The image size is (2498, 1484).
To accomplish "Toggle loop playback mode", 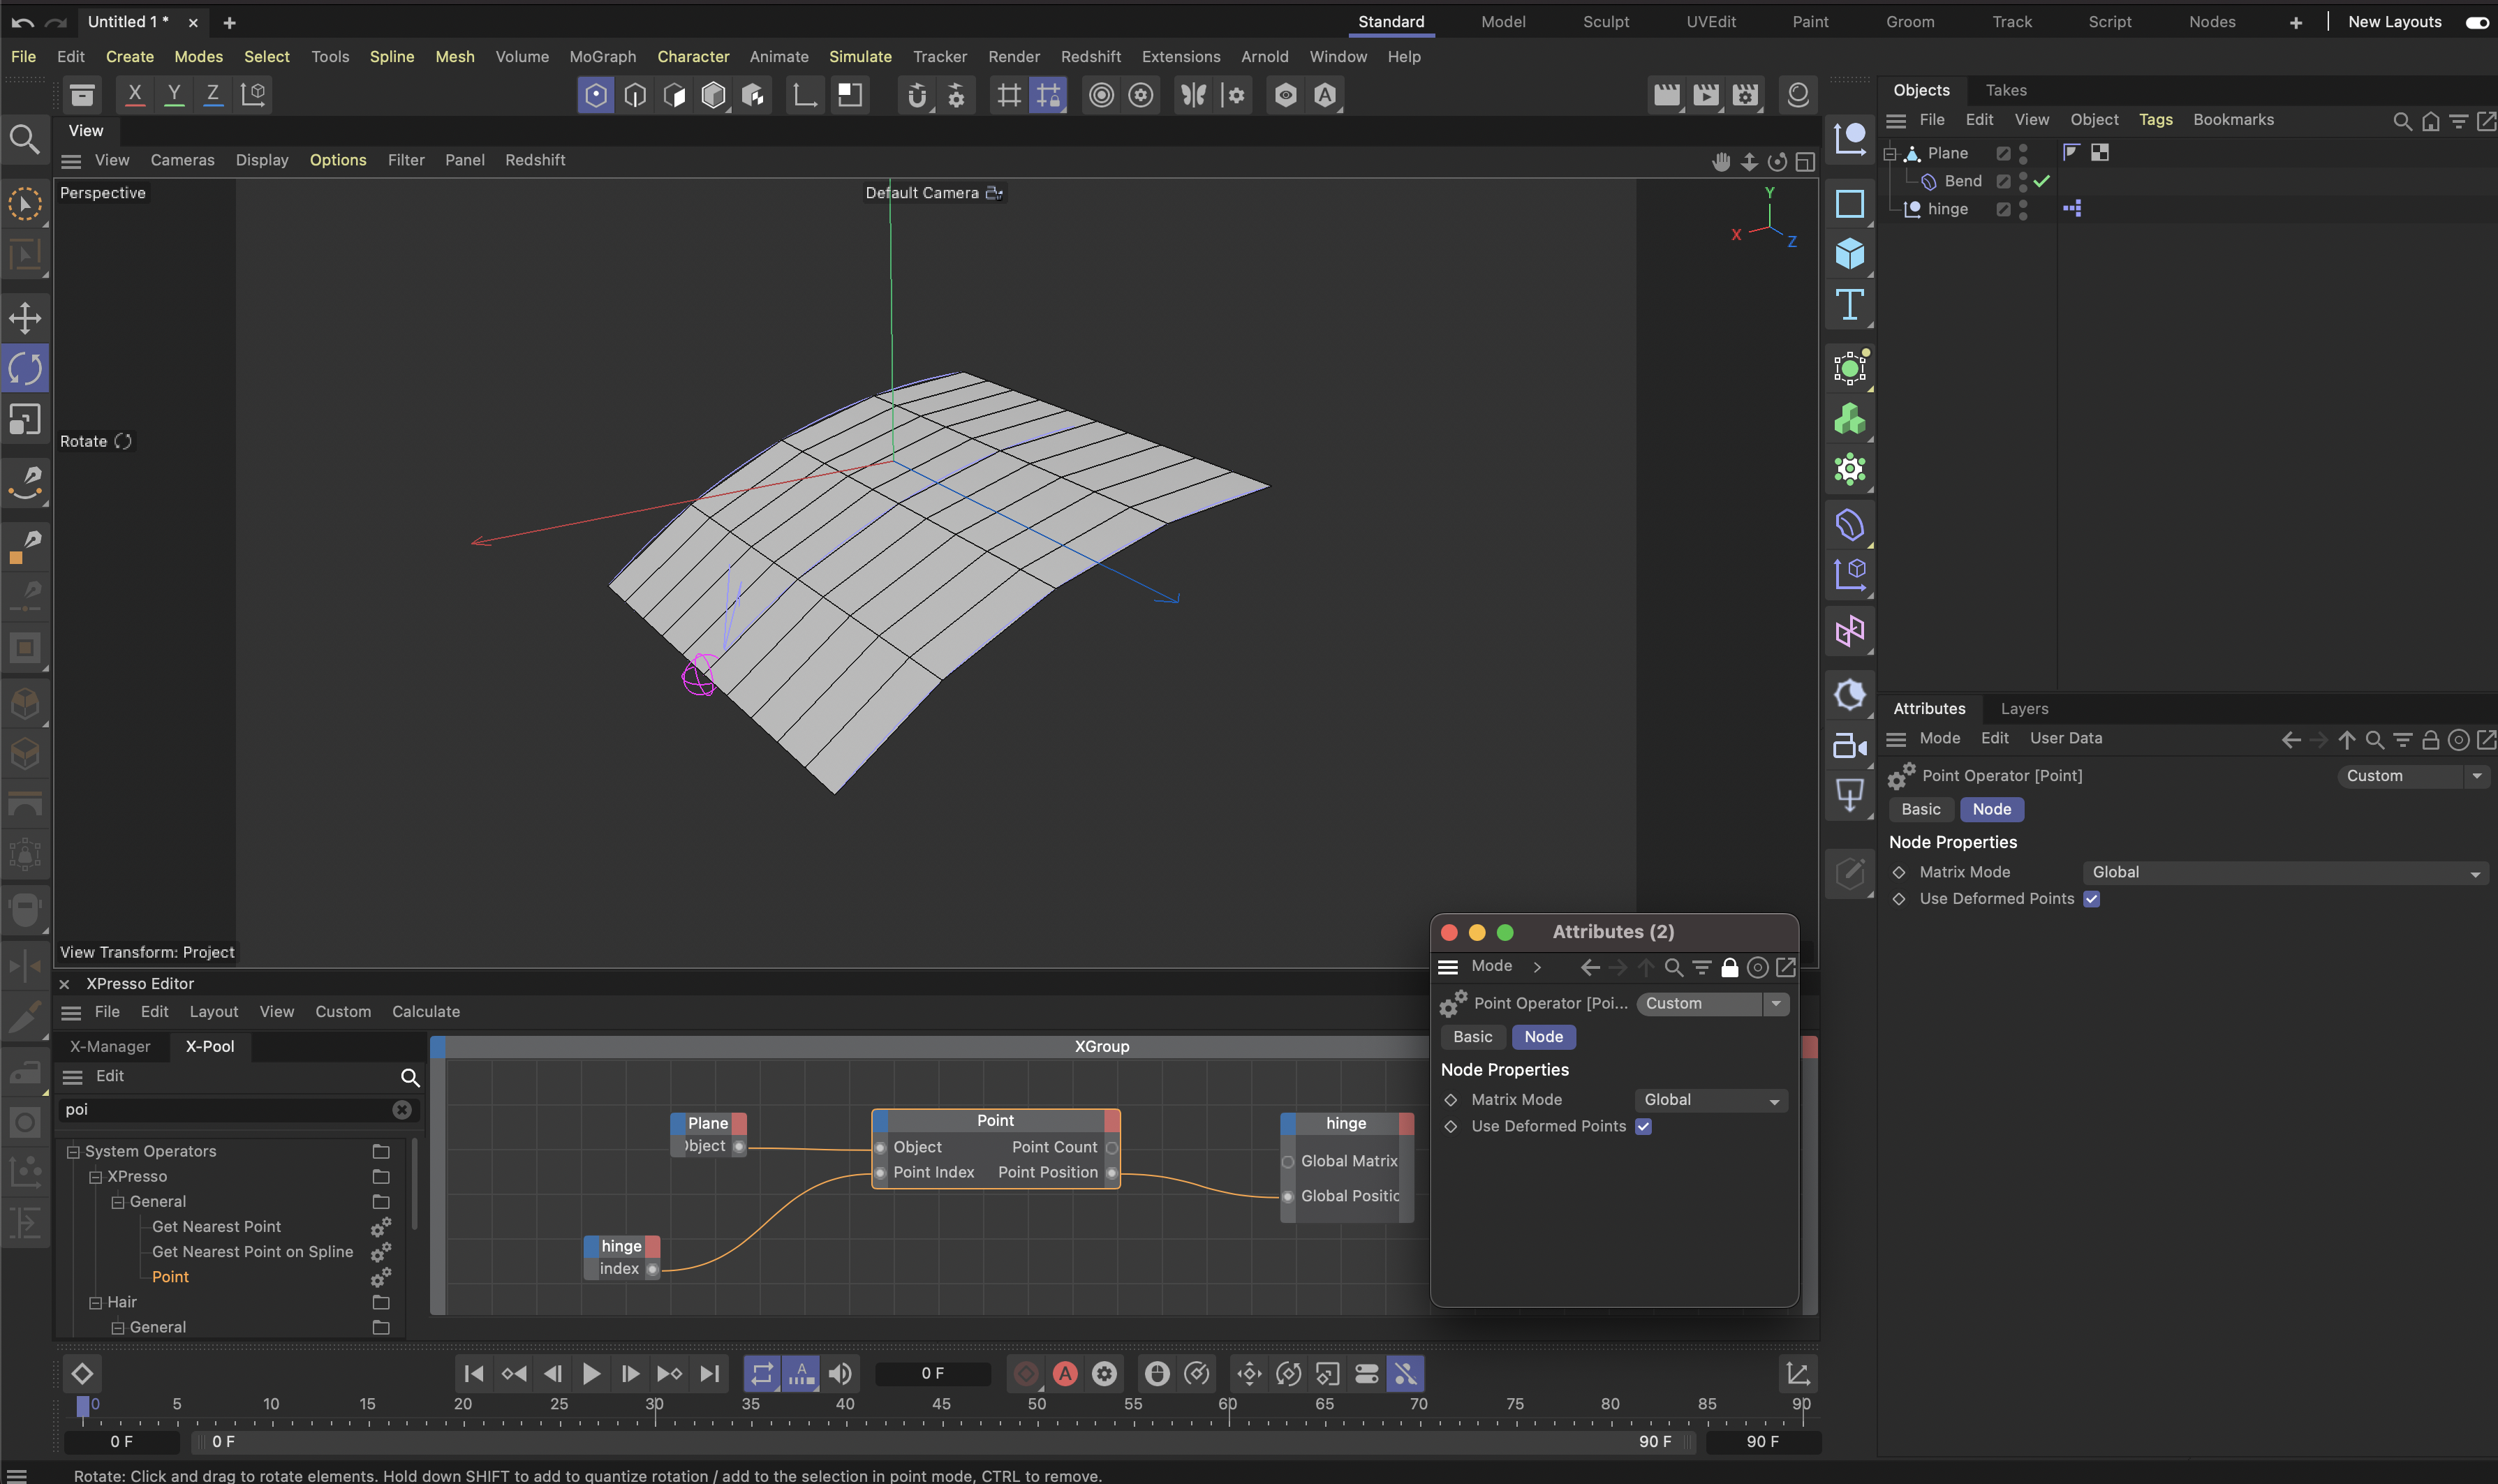I will tap(761, 1374).
